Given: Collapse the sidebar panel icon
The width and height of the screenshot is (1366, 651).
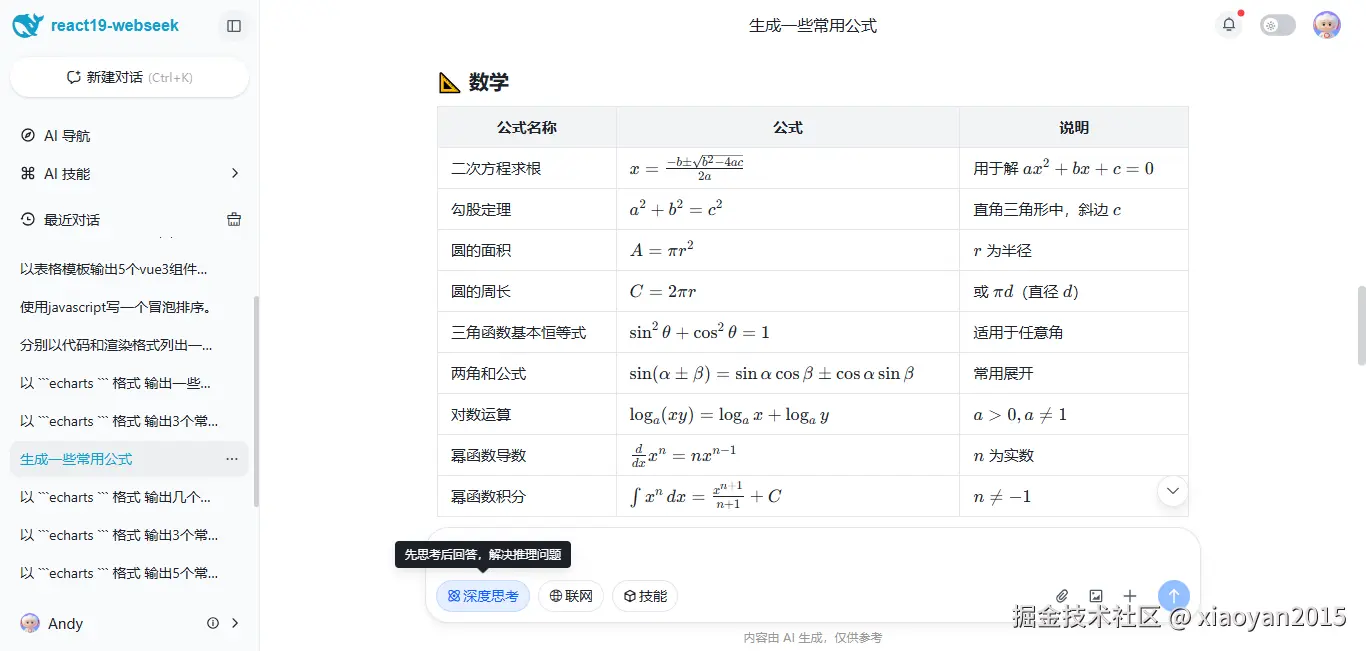Looking at the screenshot, I should [x=234, y=26].
